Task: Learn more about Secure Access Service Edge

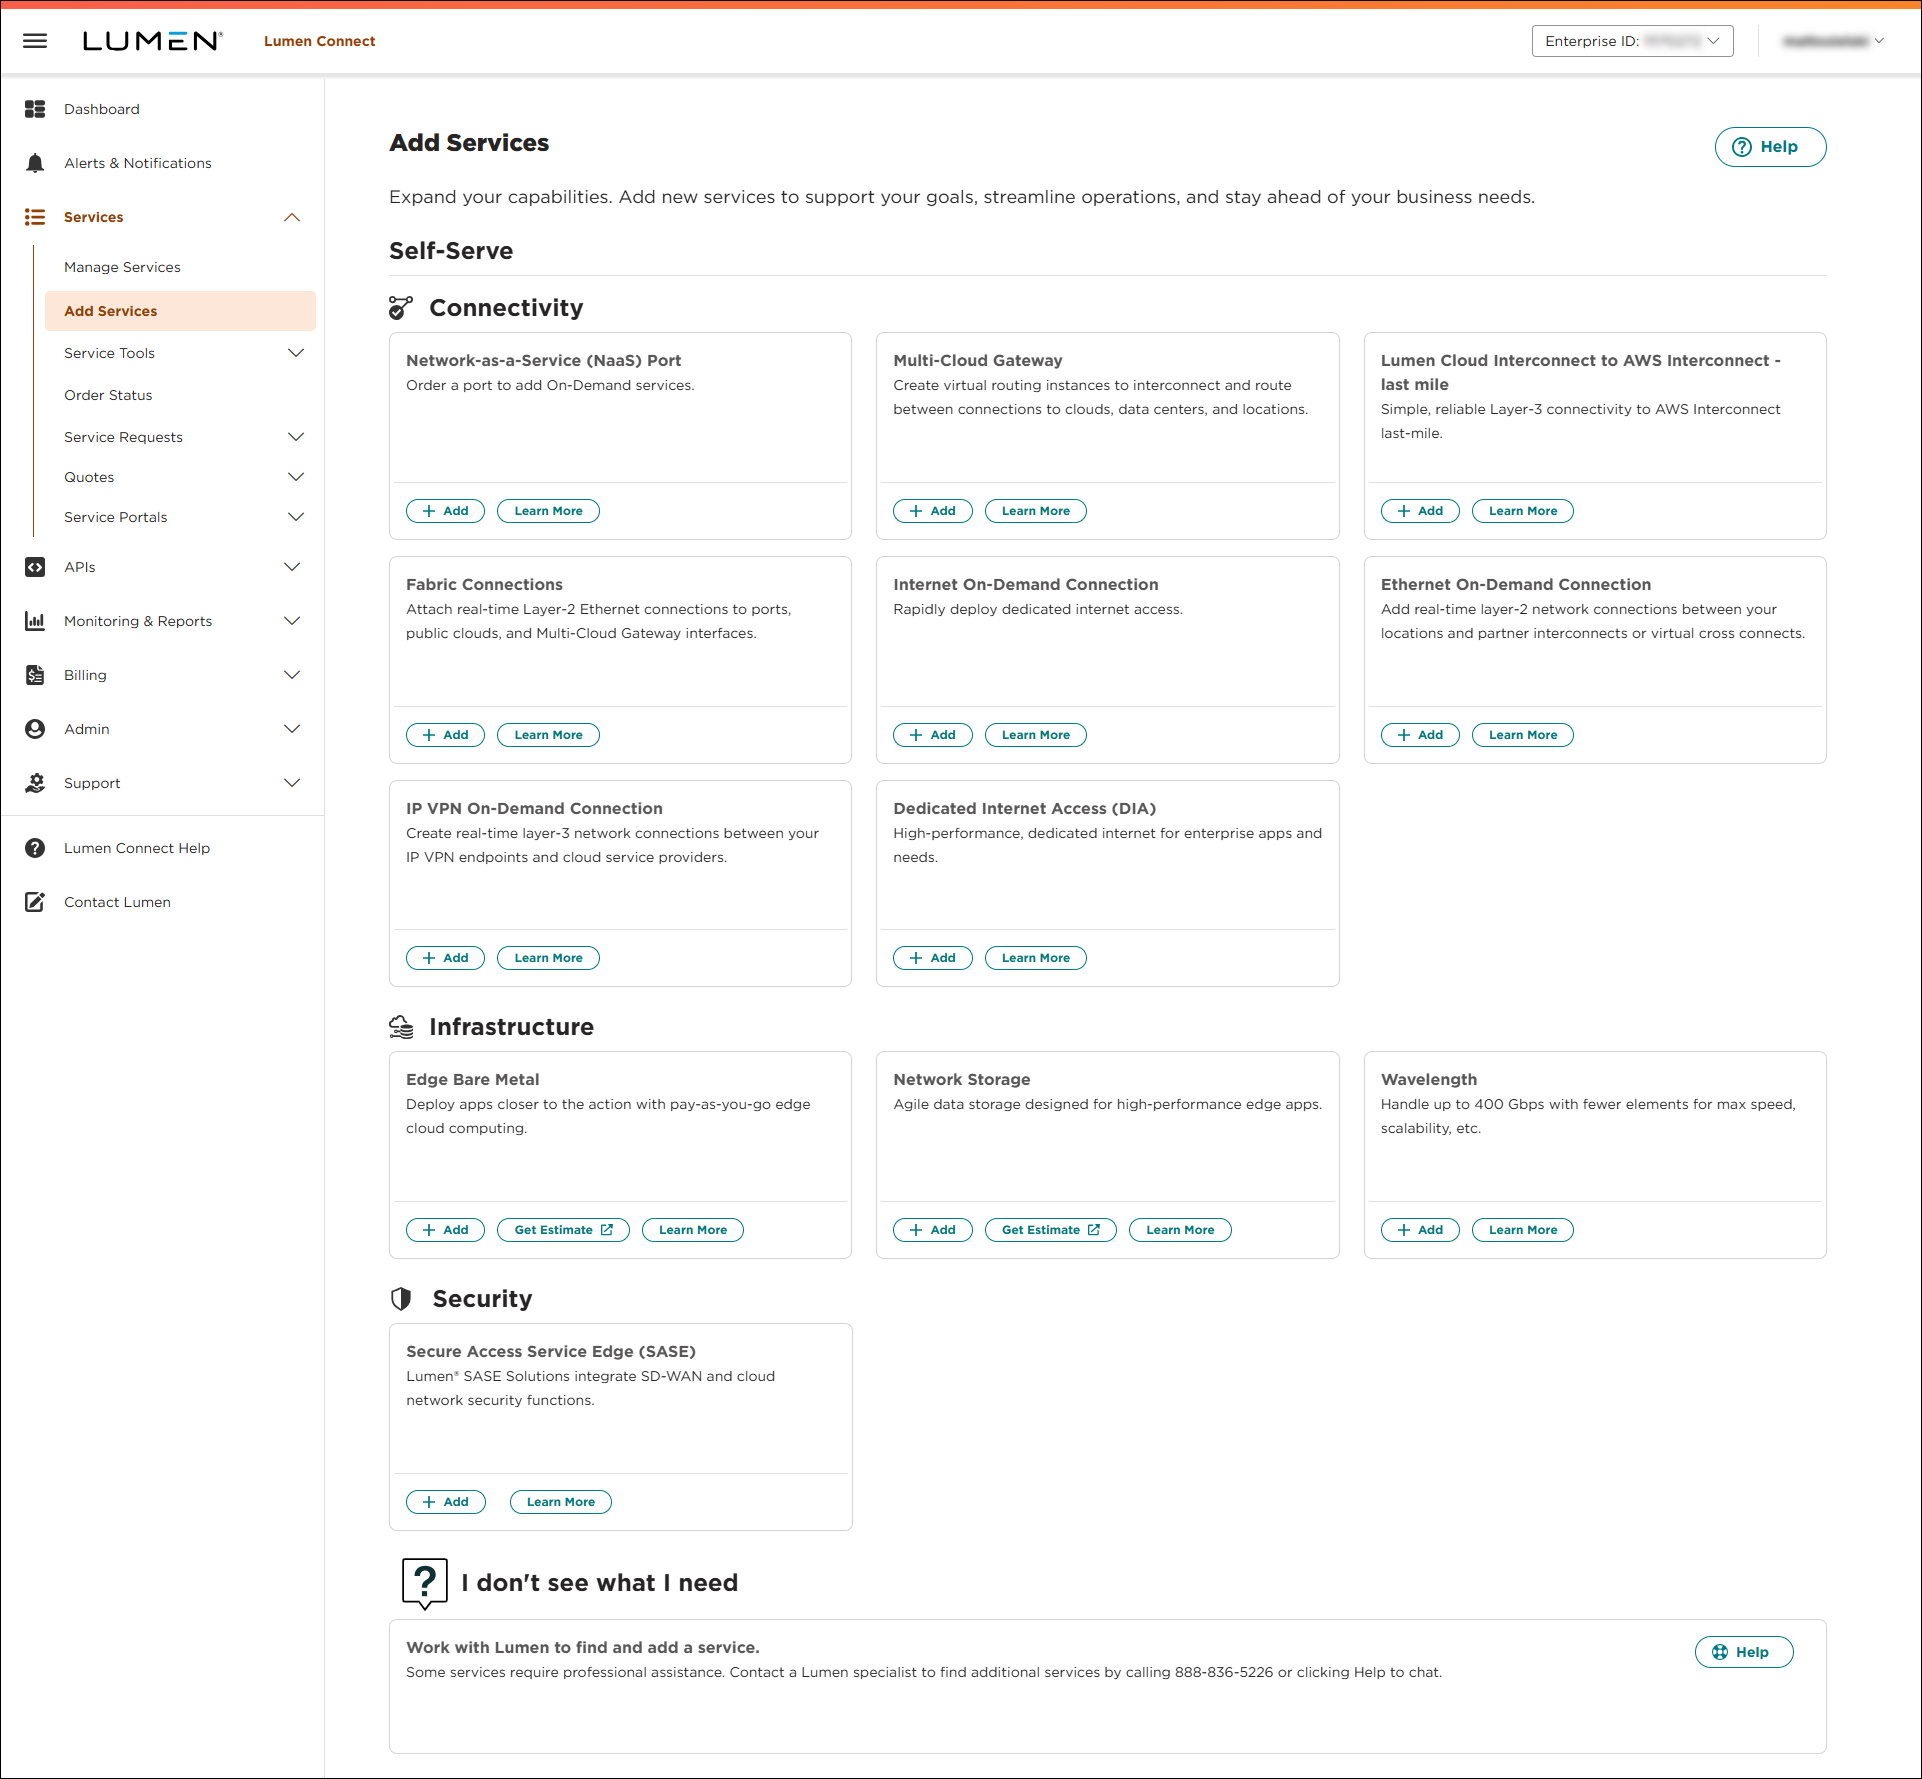Action: (561, 1502)
